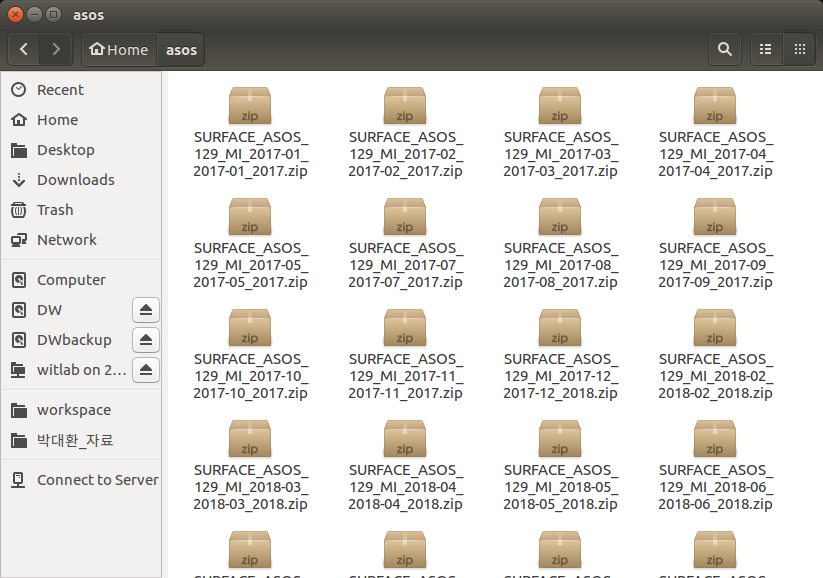Open Desktop in the sidebar
The height and width of the screenshot is (578, 823).
pyautogui.click(x=81, y=150)
